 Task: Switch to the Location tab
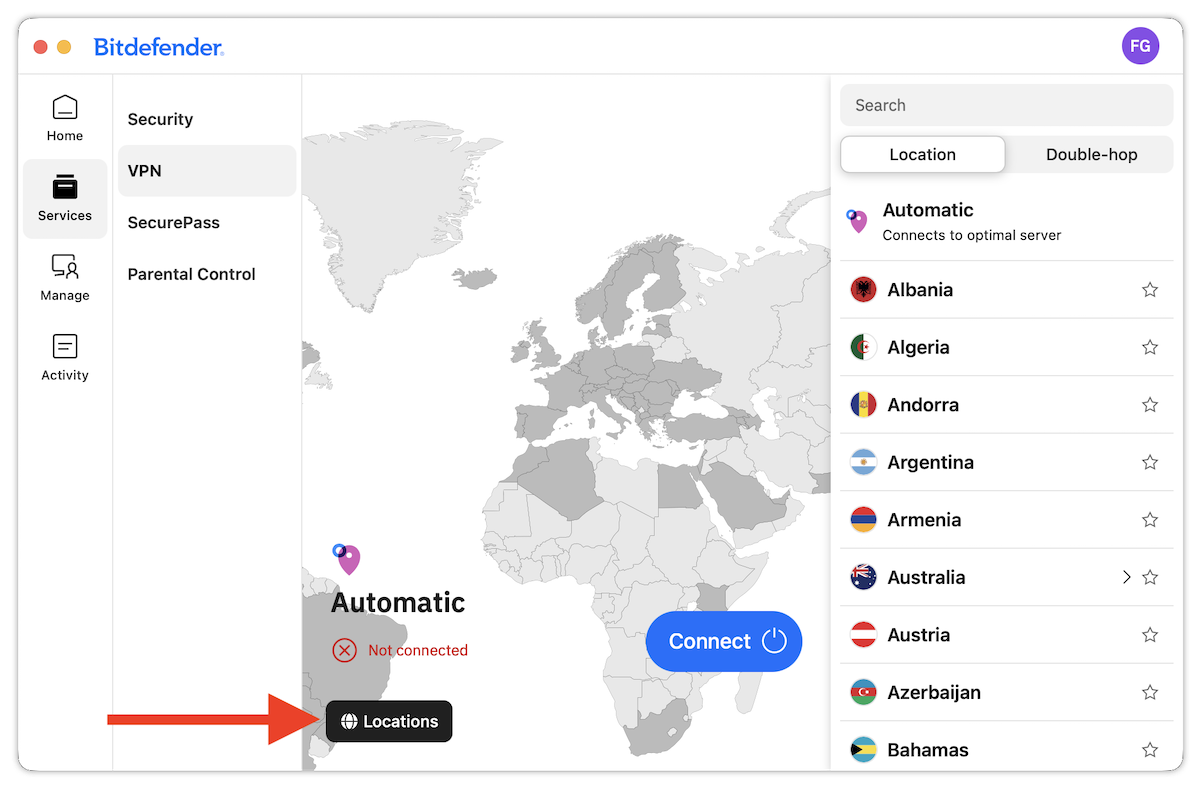[x=922, y=154]
